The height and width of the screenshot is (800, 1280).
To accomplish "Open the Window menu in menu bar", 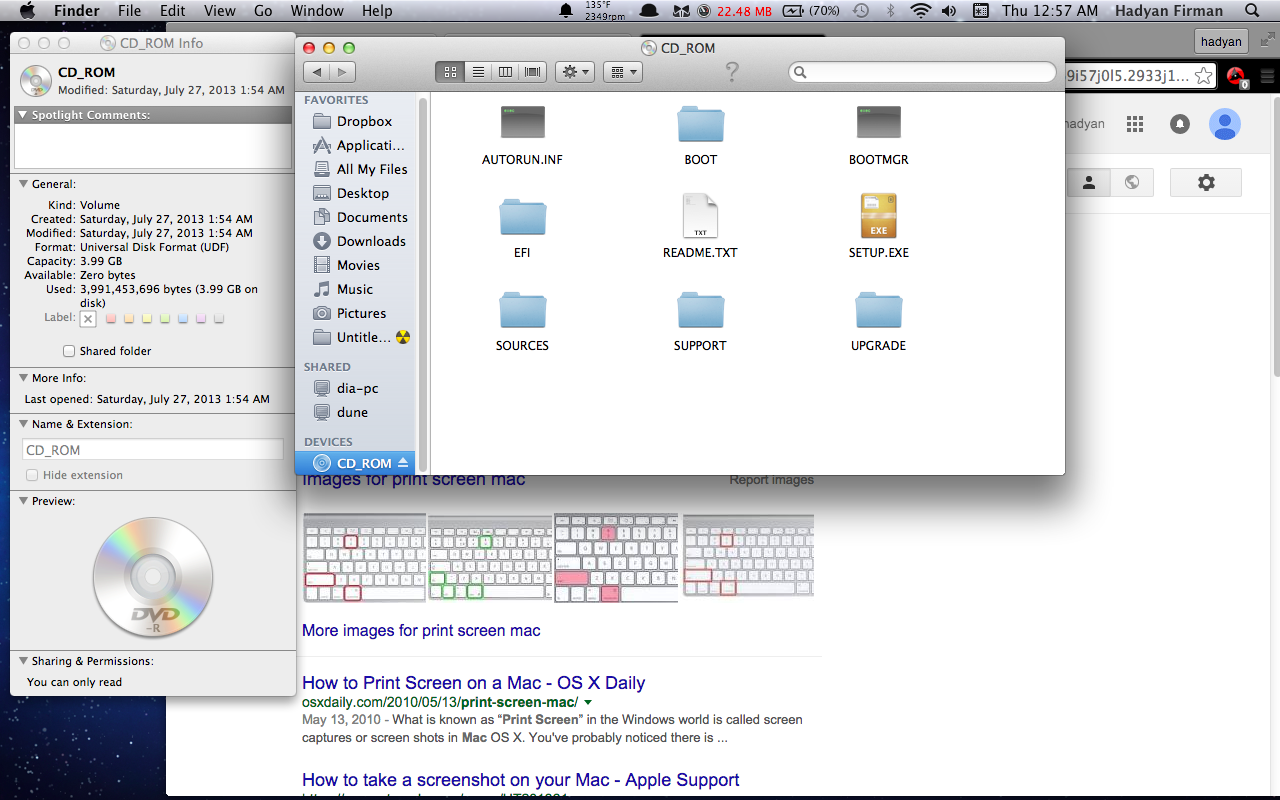I will pos(316,11).
